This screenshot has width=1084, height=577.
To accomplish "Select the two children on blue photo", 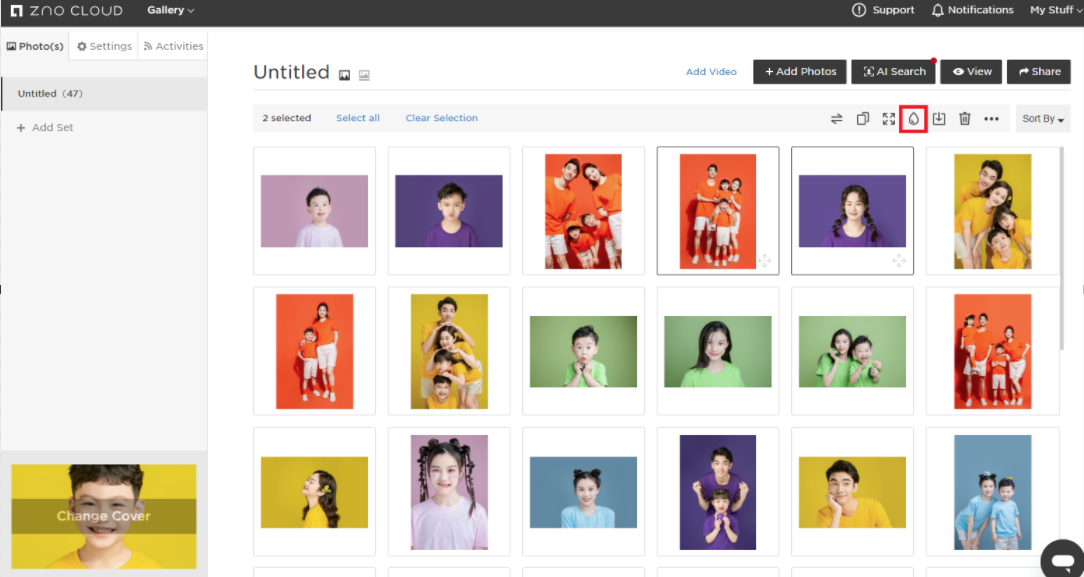I will 993,492.
